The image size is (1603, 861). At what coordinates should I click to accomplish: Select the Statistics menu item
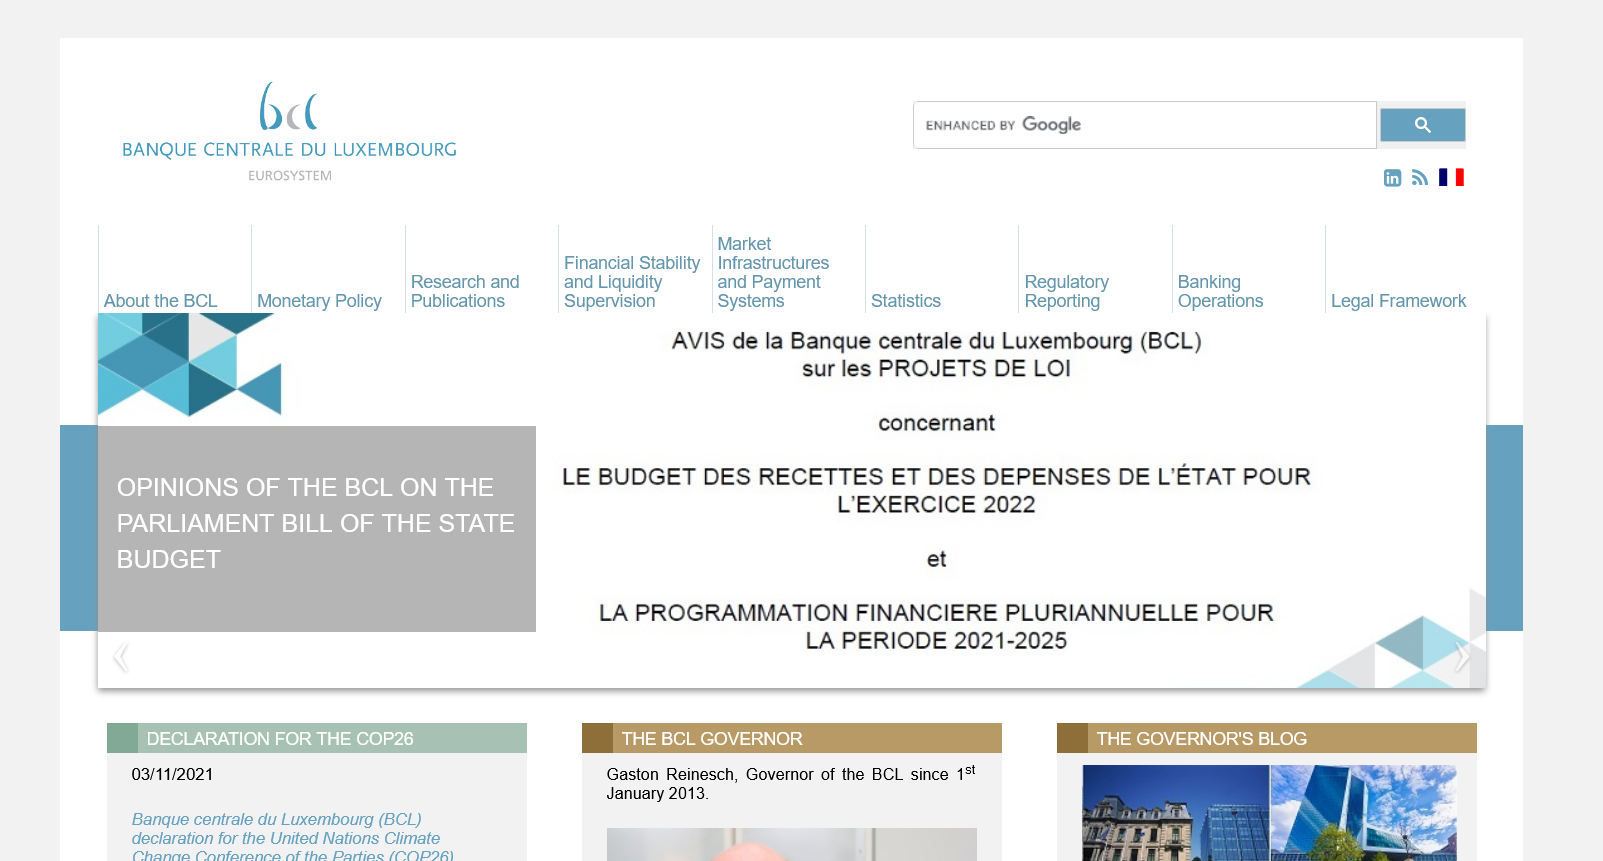click(906, 301)
